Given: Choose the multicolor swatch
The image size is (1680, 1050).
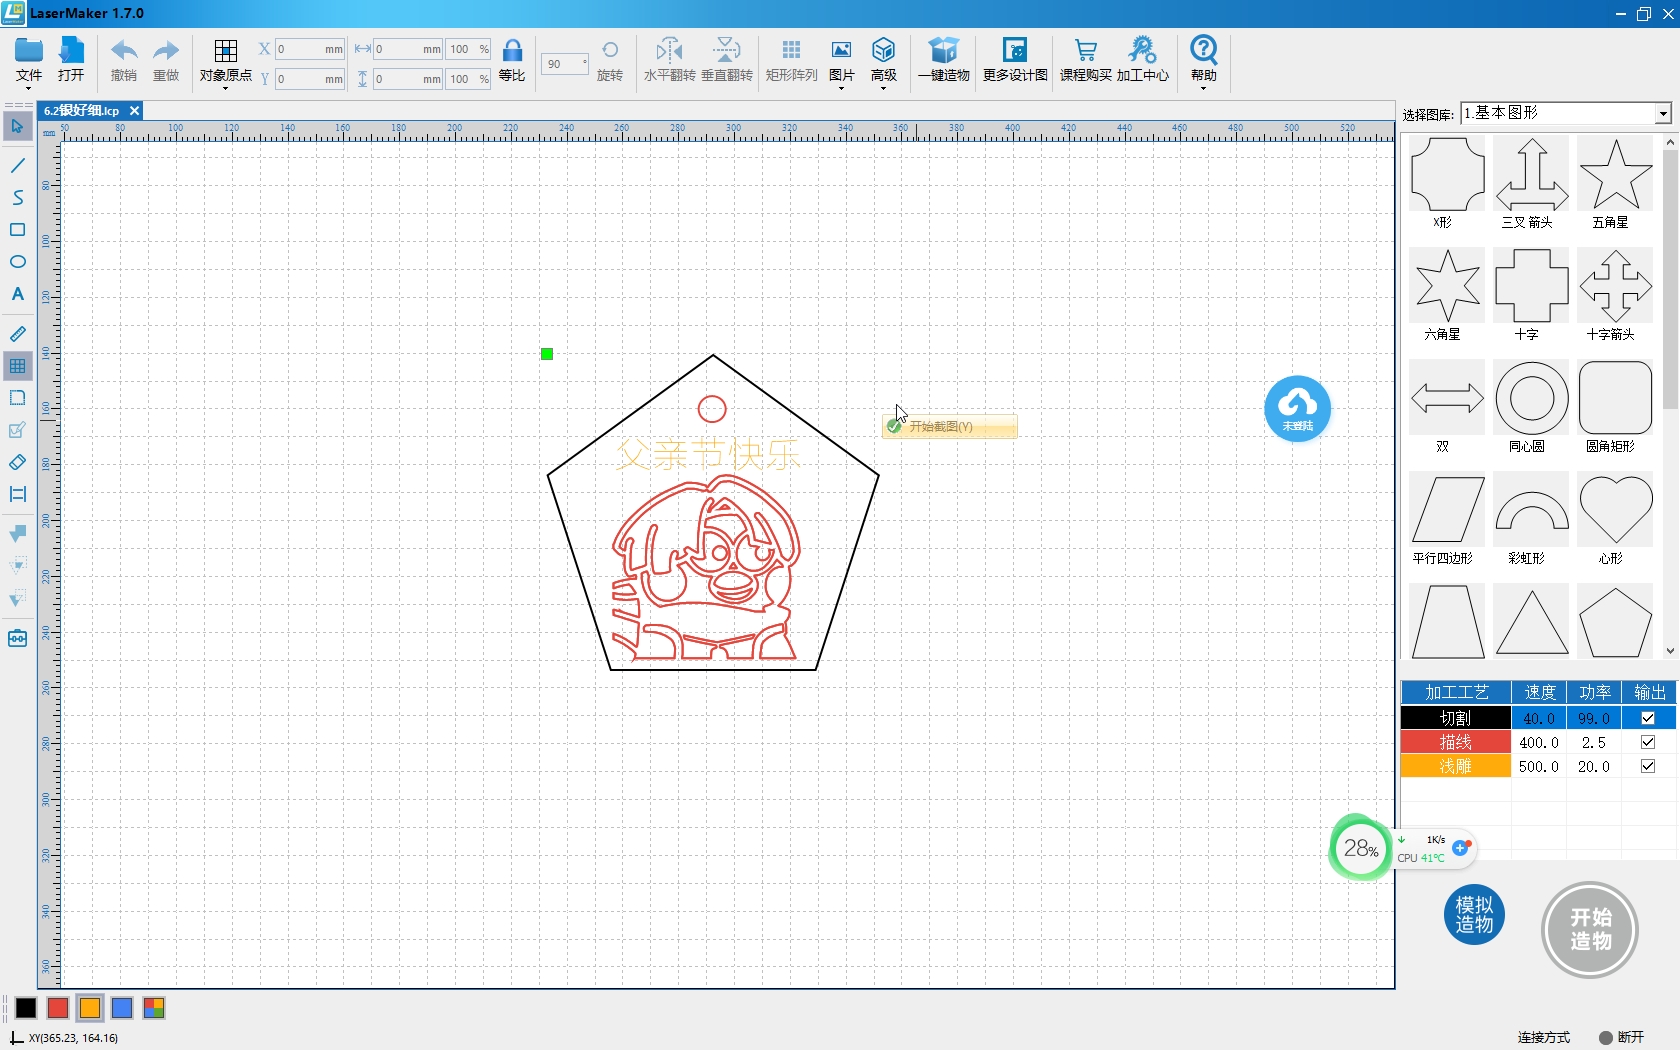Looking at the screenshot, I should click(154, 1008).
